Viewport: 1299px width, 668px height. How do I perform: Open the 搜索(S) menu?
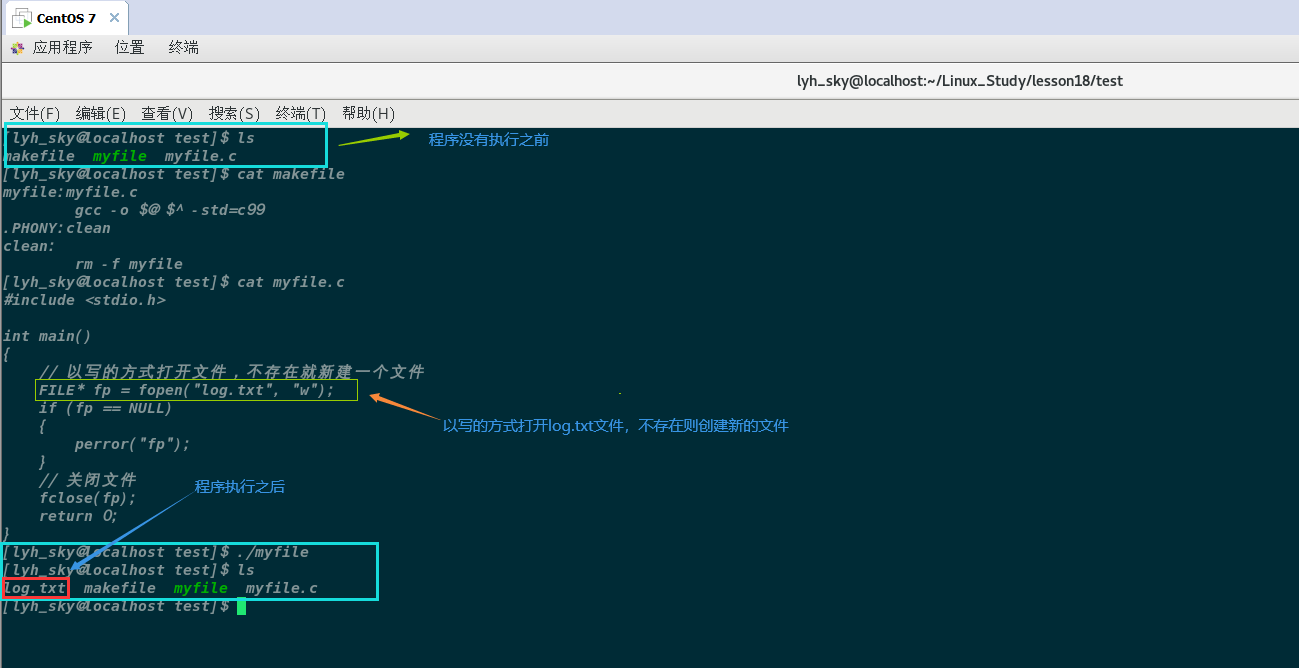pyautogui.click(x=234, y=113)
